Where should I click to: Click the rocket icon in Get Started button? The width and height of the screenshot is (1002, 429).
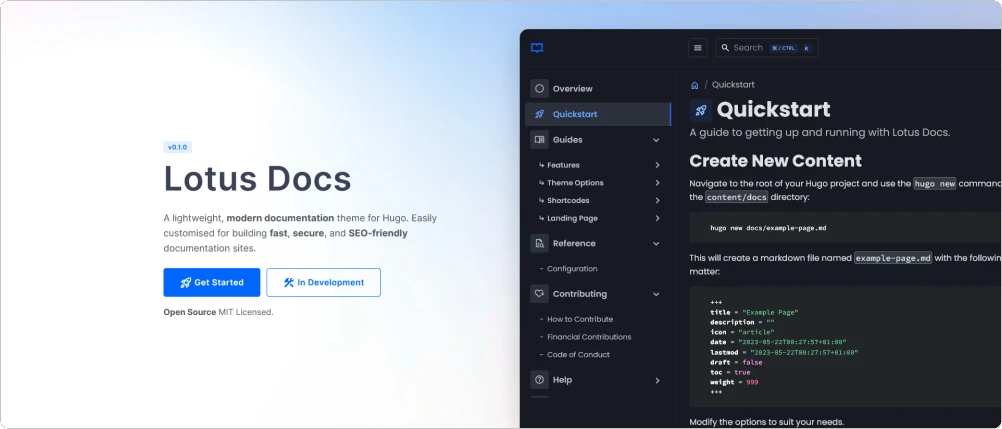186,283
